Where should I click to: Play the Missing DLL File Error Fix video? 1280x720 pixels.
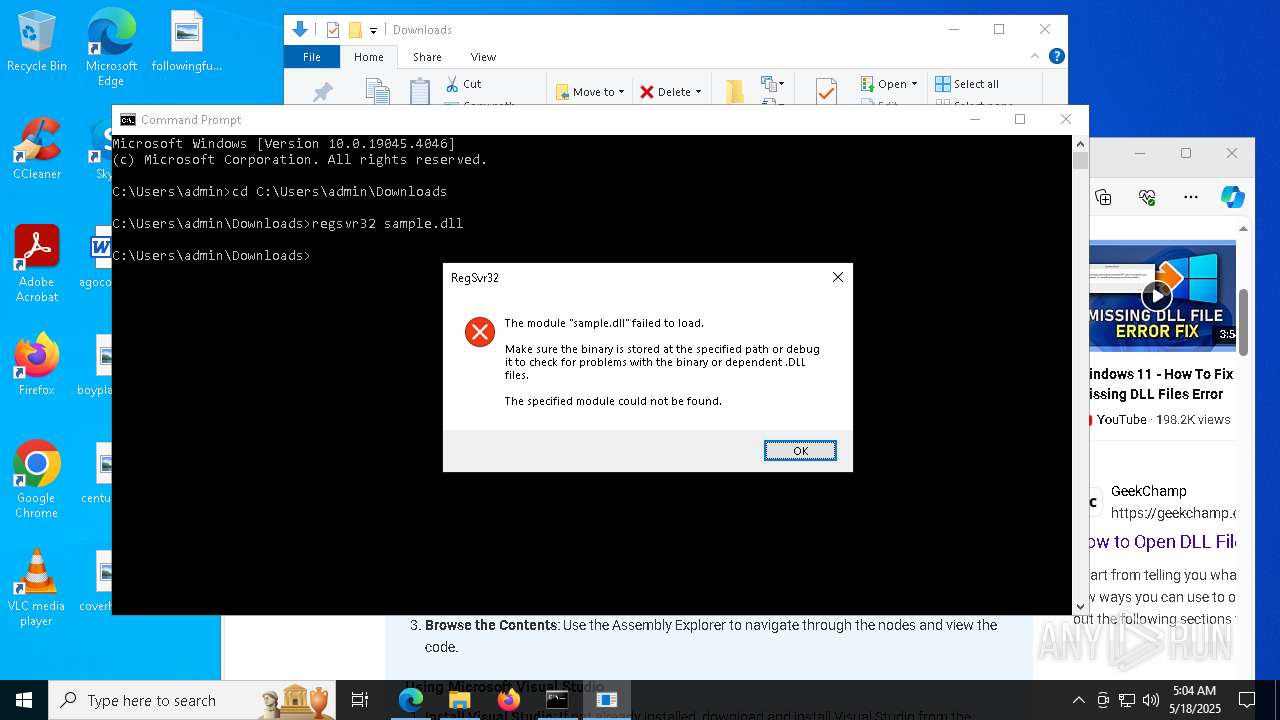(x=1157, y=295)
